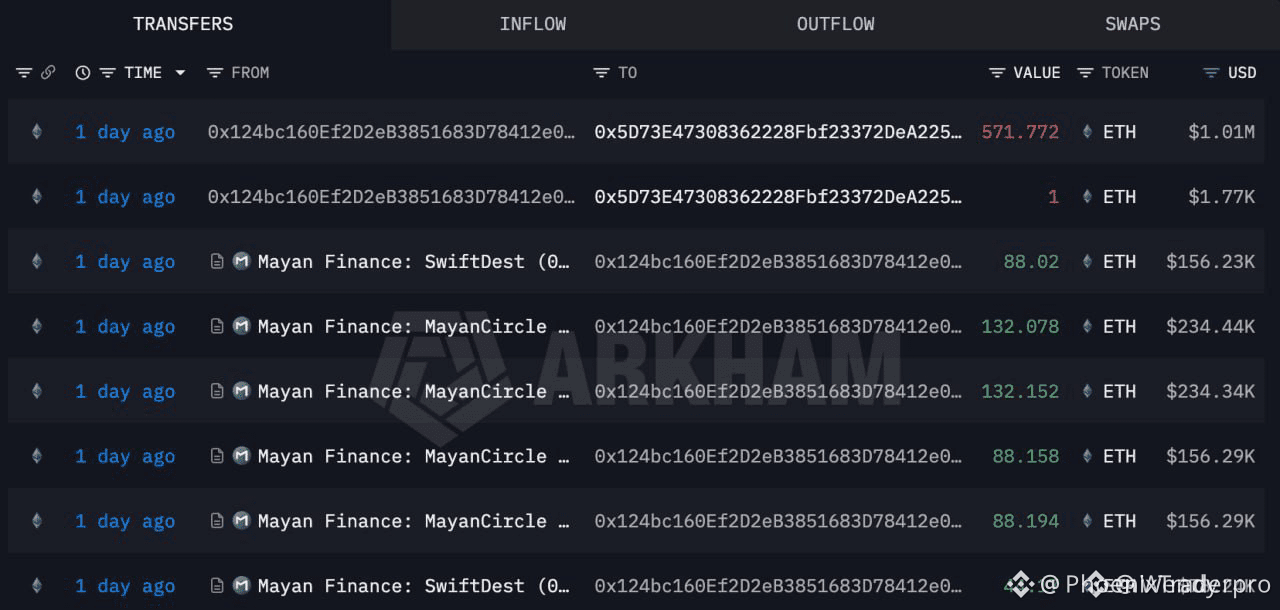Click the Ethereum chain icon in the 132.078 row
This screenshot has height=610, width=1280.
pyautogui.click(x=37, y=326)
